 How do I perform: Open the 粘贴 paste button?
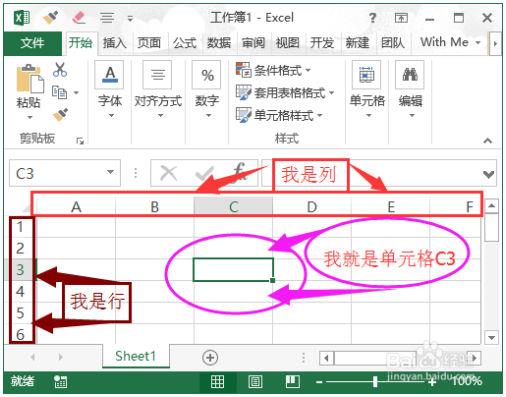(x=29, y=91)
